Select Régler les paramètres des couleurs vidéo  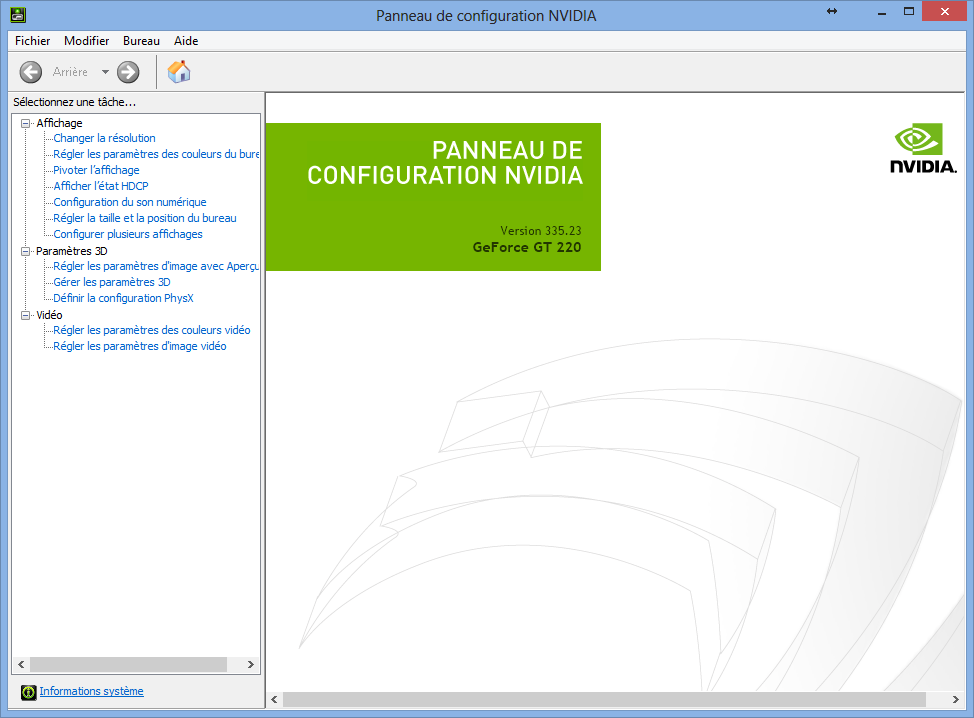coord(152,330)
